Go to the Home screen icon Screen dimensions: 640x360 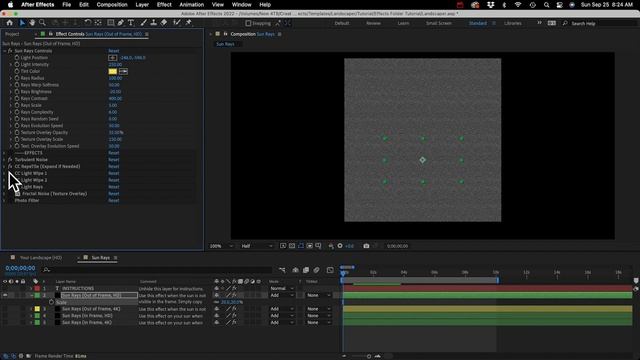pyautogui.click(x=9, y=23)
